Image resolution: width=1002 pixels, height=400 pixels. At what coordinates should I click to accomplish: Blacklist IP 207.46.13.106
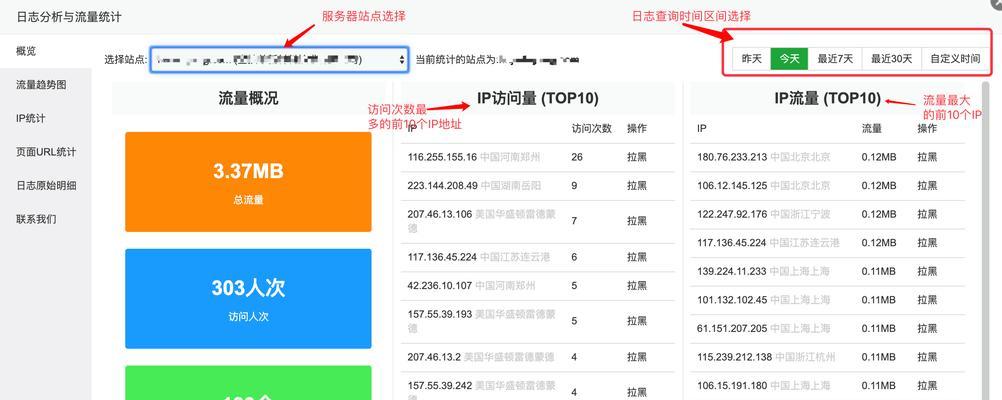[x=637, y=220]
